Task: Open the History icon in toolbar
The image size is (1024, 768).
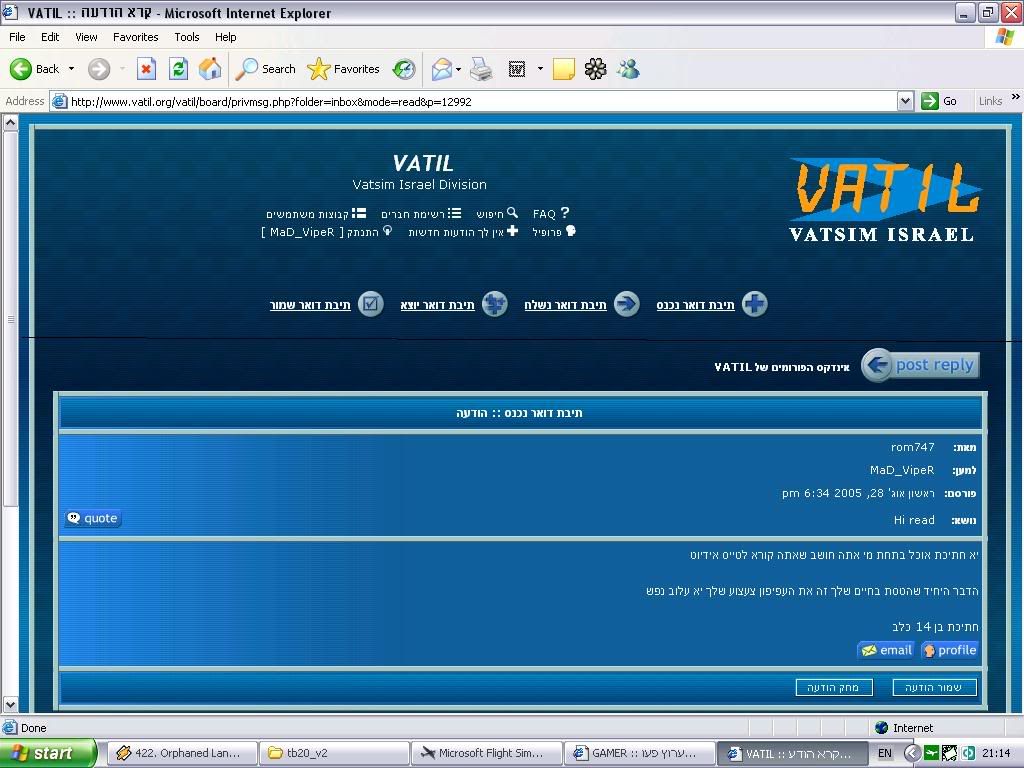Action: [404, 69]
